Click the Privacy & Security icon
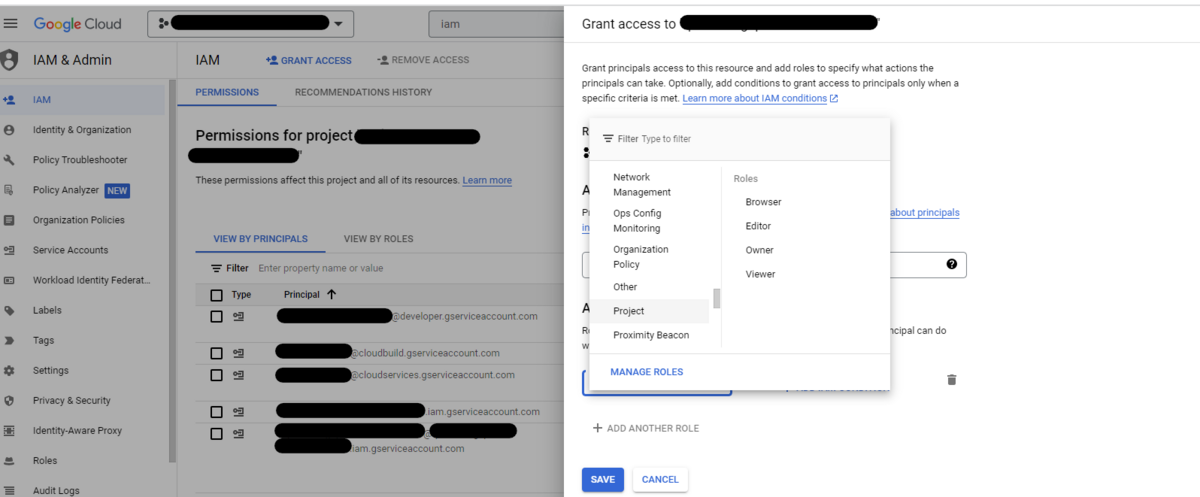The height and width of the screenshot is (497, 1200). [x=9, y=400]
